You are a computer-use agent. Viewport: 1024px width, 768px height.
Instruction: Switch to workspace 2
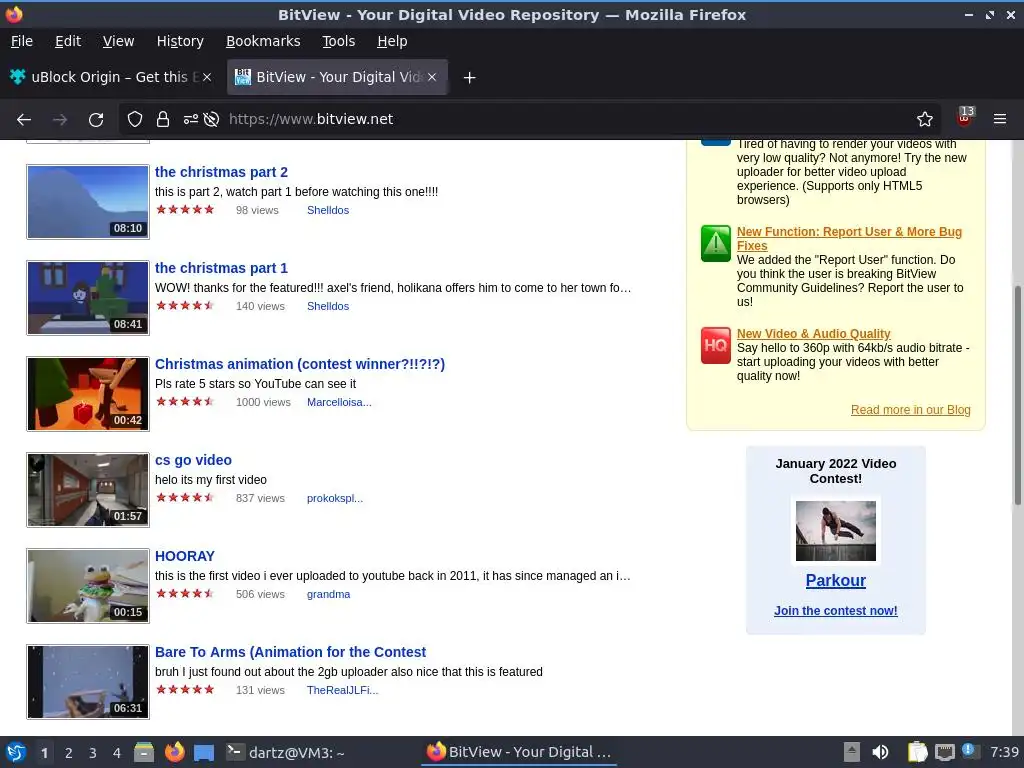69,753
